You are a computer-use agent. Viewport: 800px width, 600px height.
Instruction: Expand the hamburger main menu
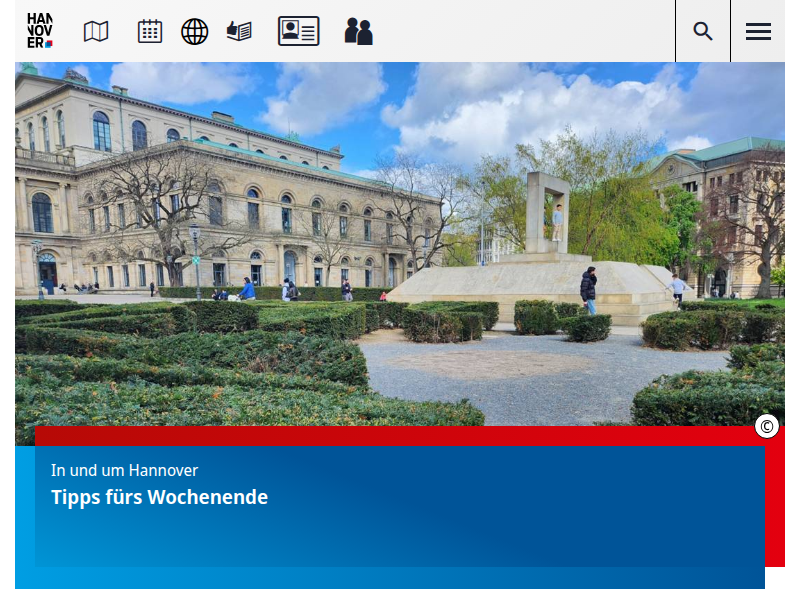(758, 31)
